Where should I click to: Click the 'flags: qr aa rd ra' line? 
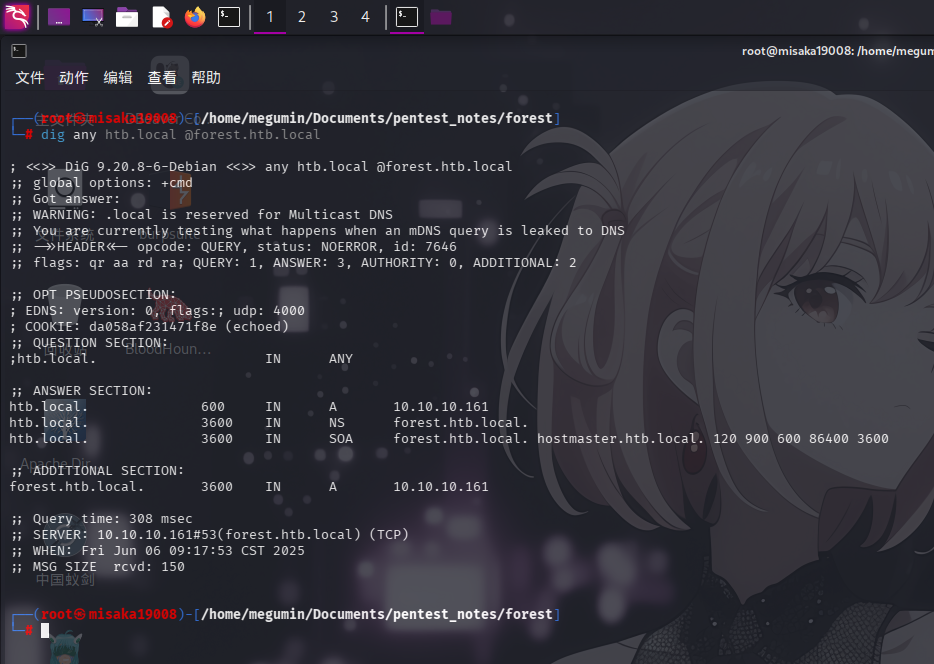coord(293,263)
